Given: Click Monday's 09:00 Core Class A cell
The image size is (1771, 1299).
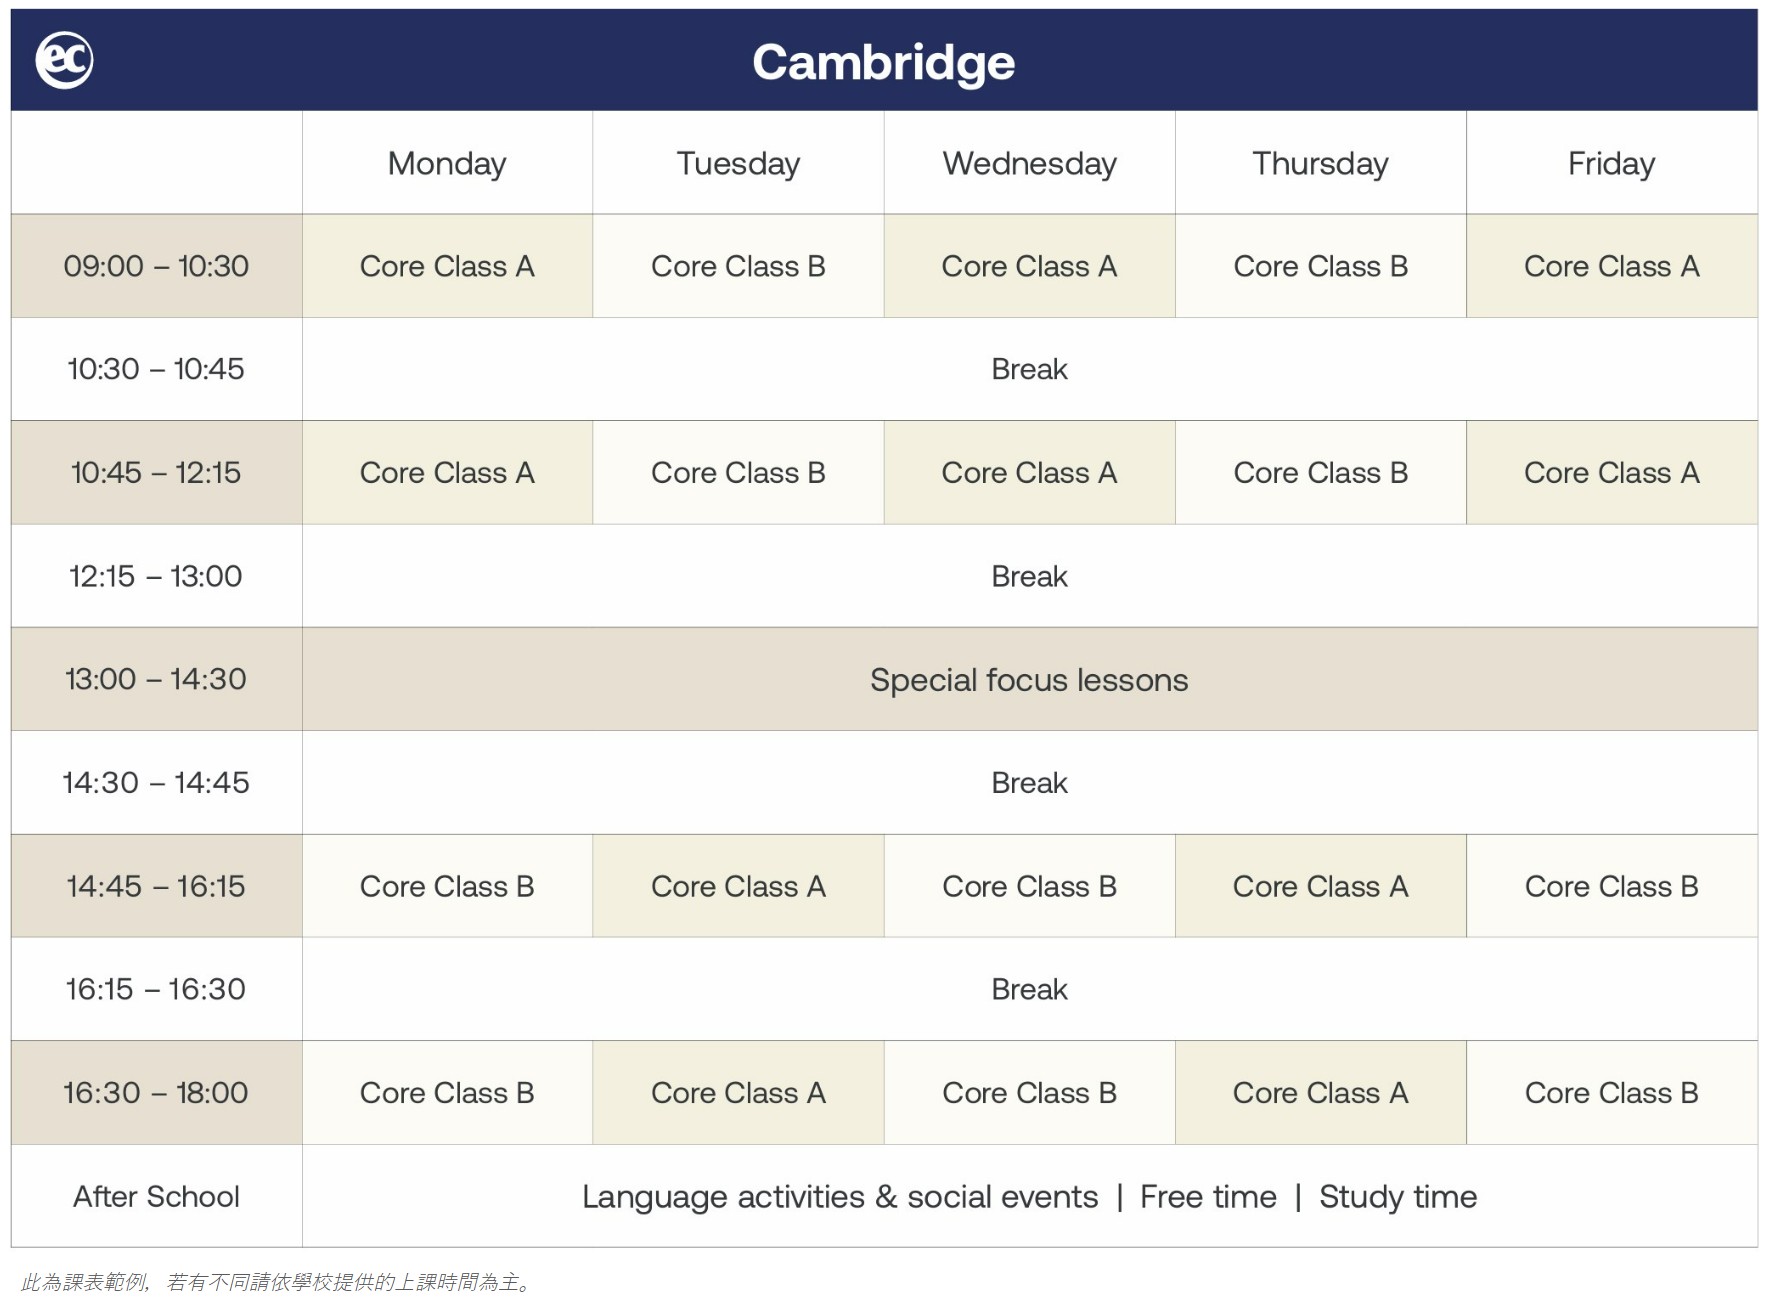Looking at the screenshot, I should click(x=447, y=266).
